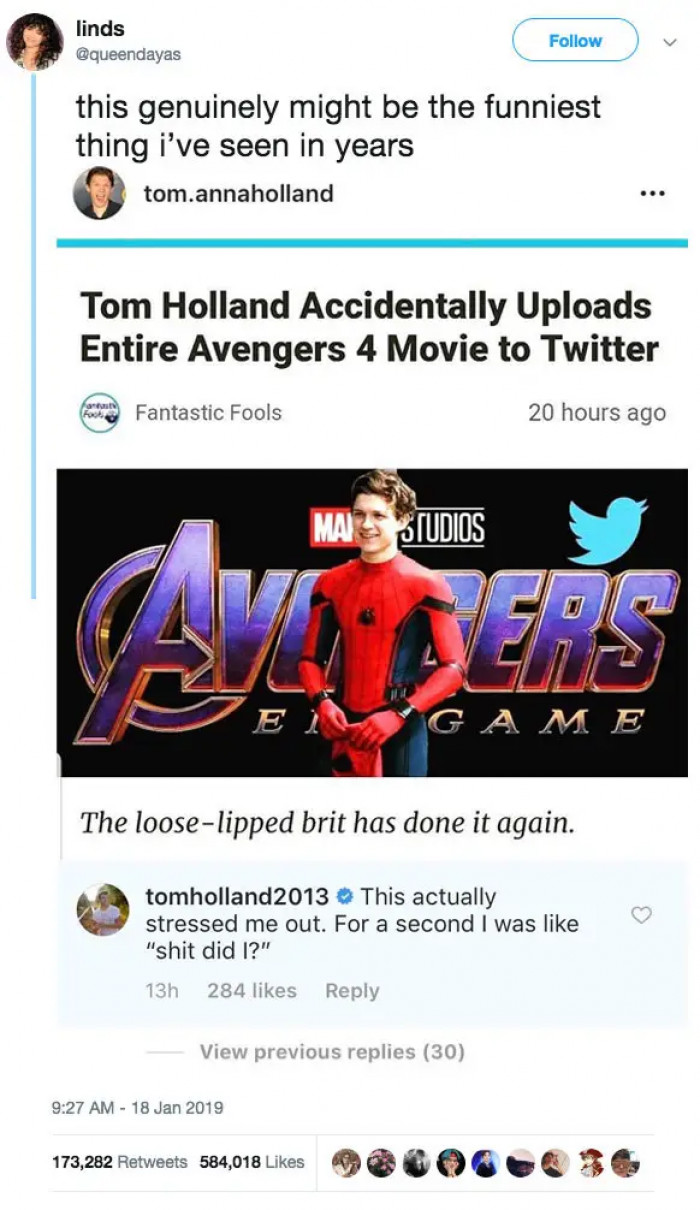Click tomholland2013's verified badge

click(339, 897)
